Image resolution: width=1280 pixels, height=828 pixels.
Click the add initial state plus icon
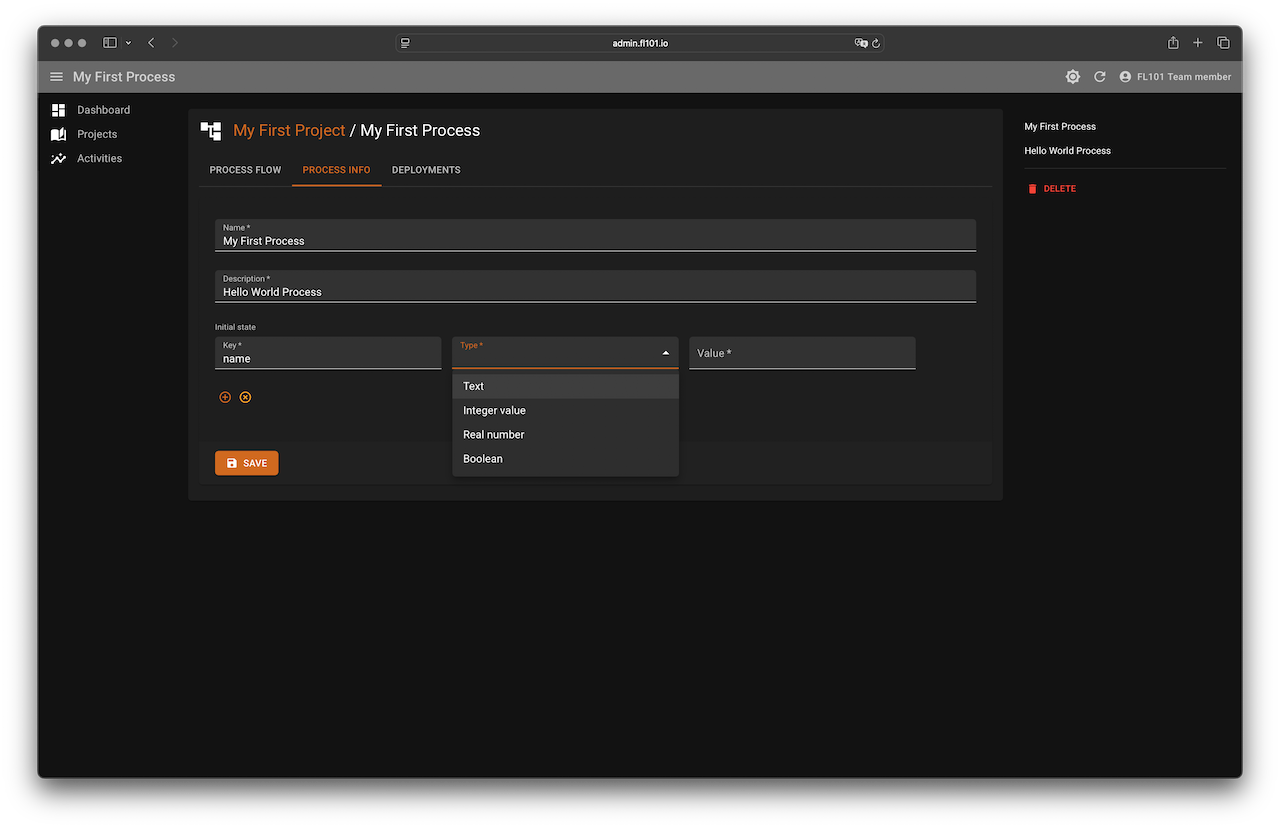(225, 397)
